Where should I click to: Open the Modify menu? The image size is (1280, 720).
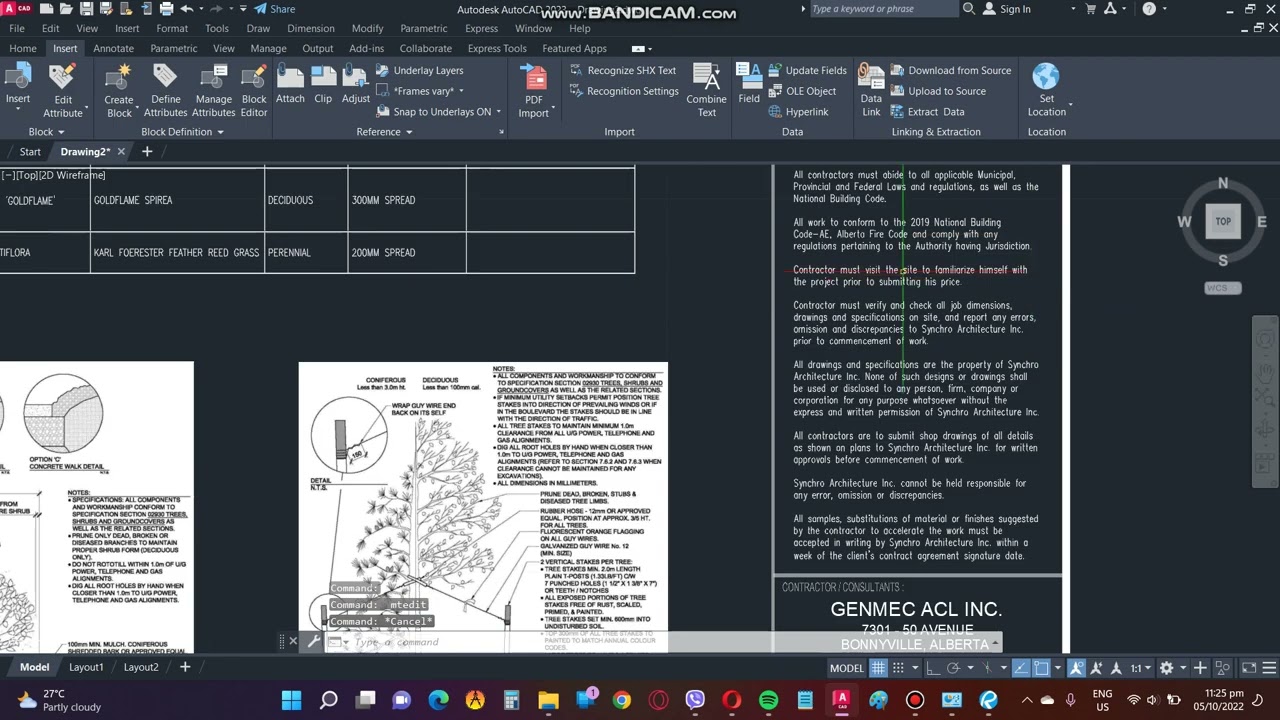[x=367, y=28]
